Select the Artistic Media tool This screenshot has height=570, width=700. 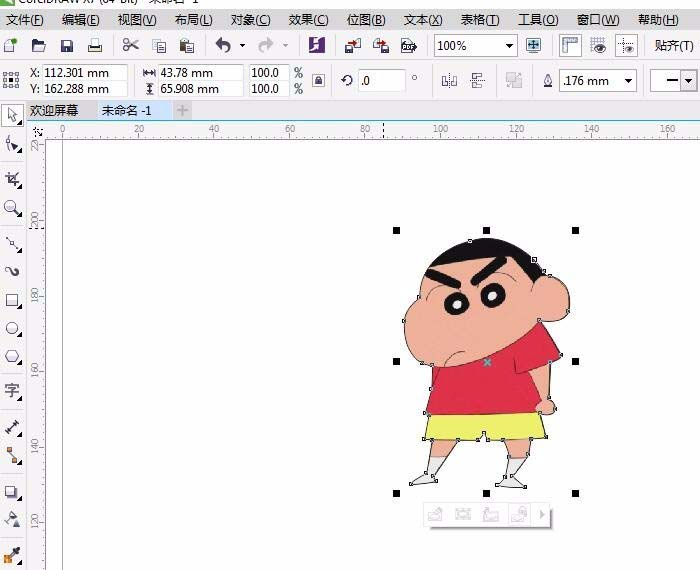pyautogui.click(x=12, y=271)
